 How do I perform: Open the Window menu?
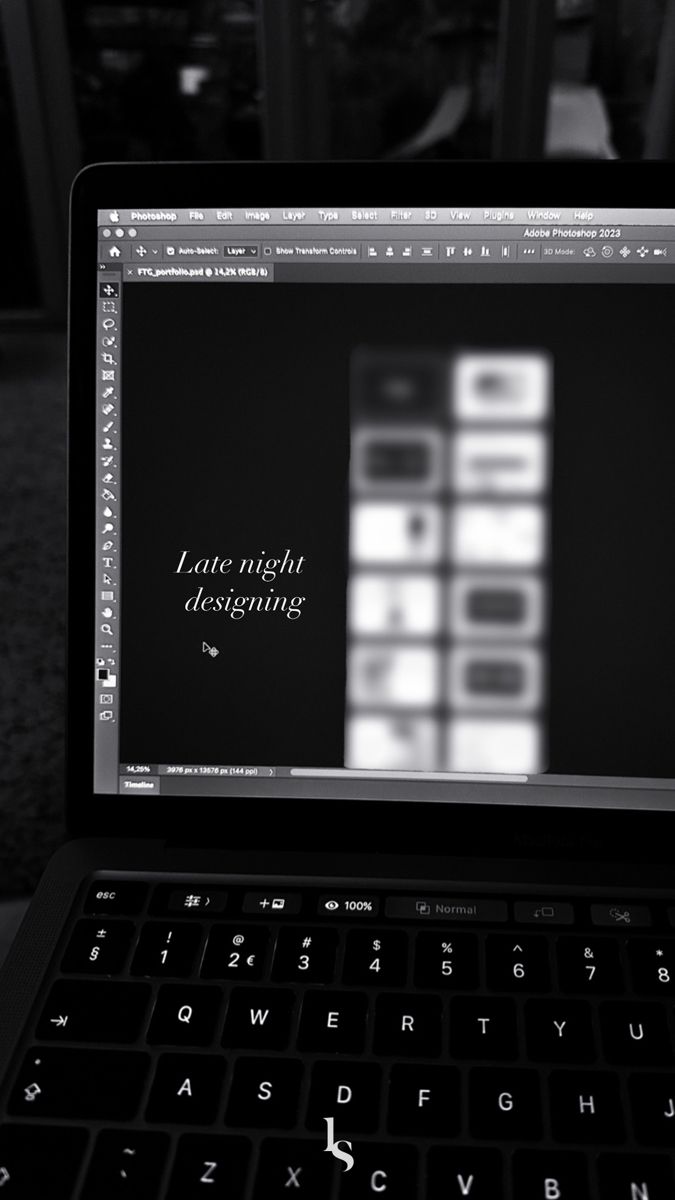pos(544,216)
